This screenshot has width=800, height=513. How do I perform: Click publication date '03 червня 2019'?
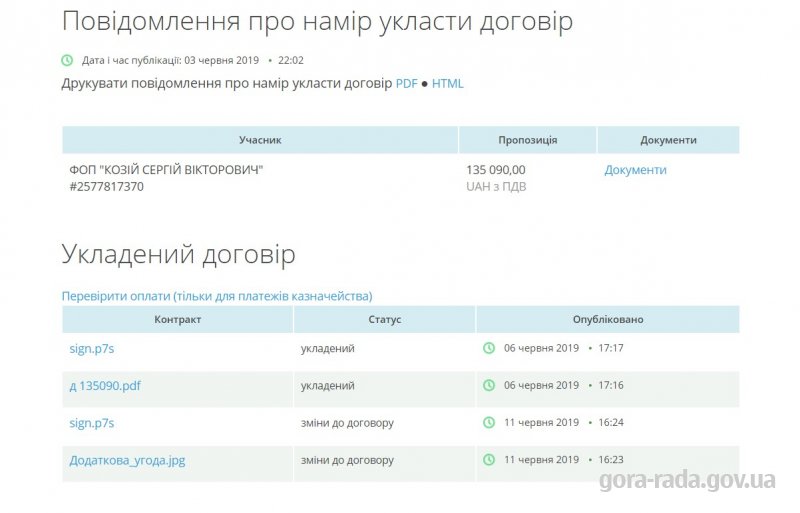[x=221, y=60]
